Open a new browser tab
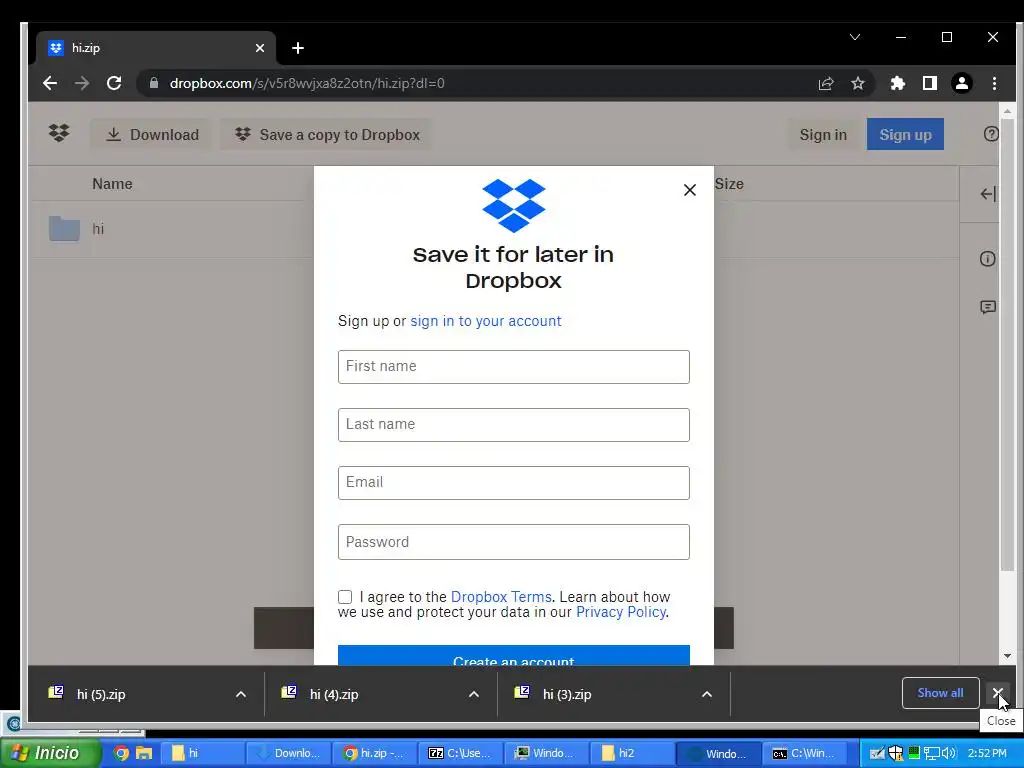The image size is (1024, 768). point(298,48)
